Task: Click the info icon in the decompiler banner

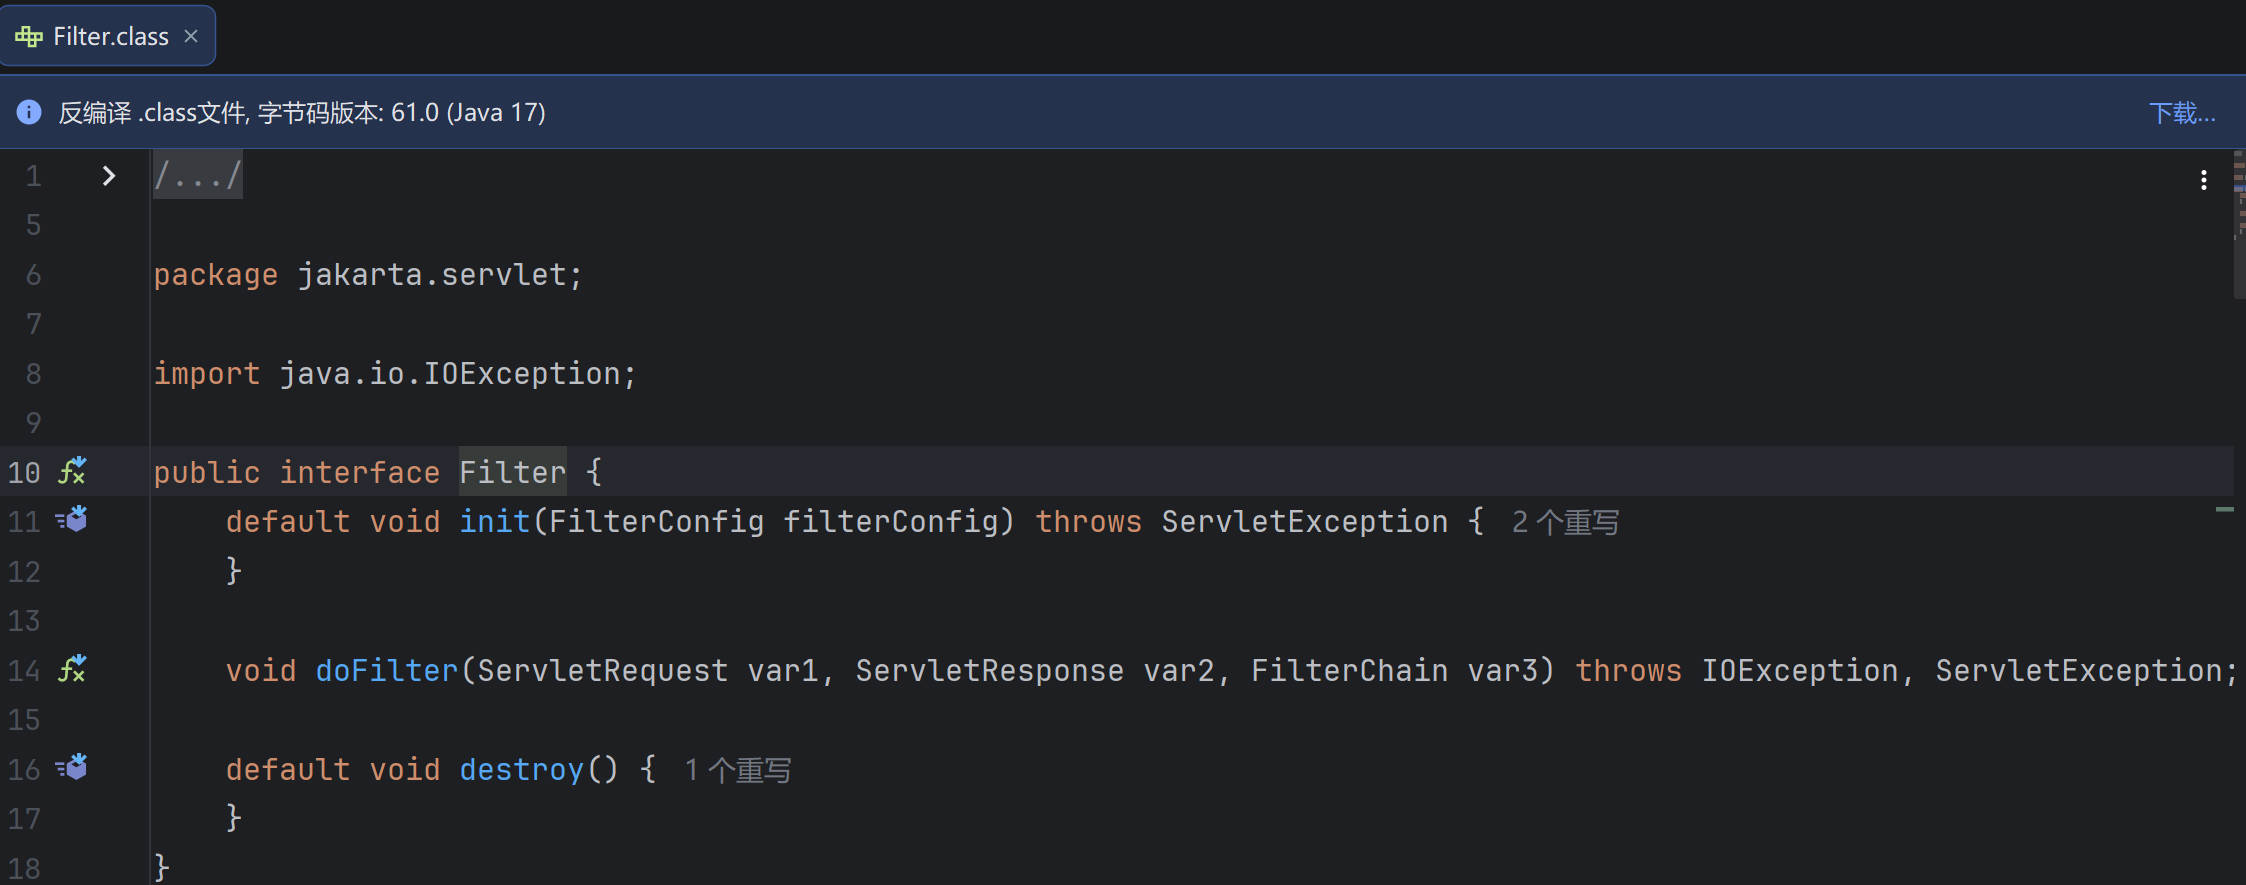Action: point(29,112)
